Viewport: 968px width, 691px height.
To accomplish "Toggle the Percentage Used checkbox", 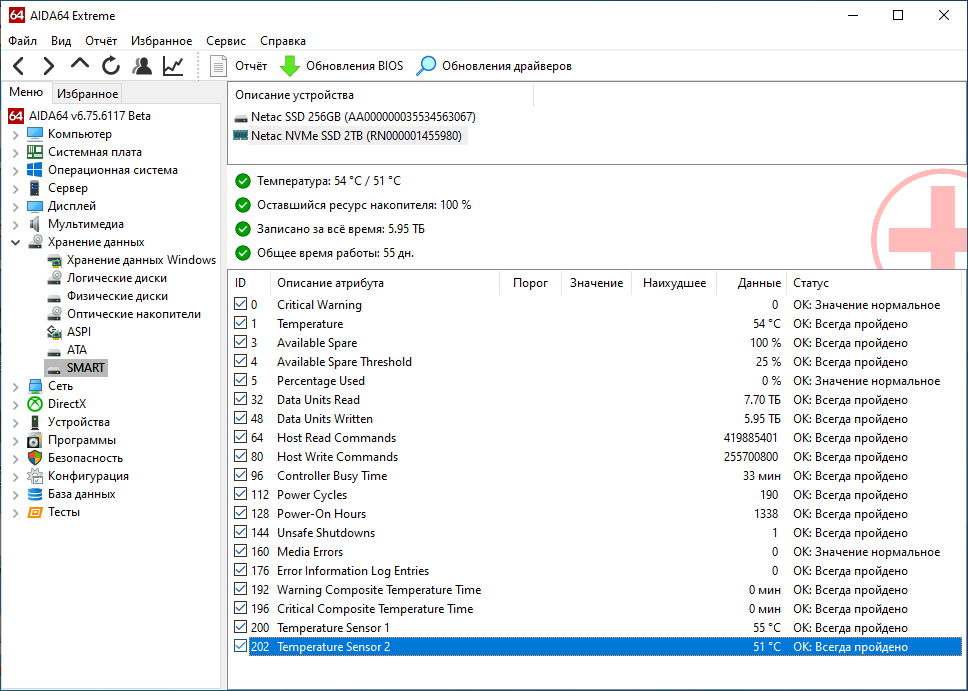I will (241, 380).
